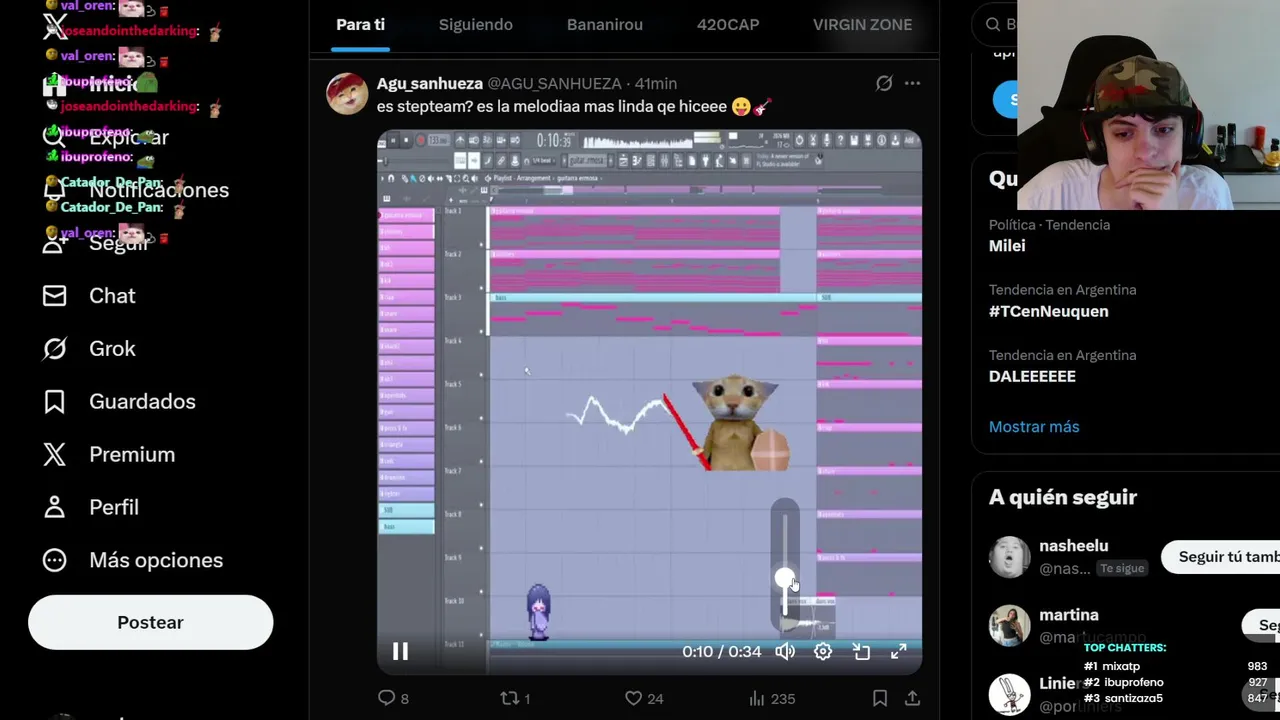Click martina's avatar
This screenshot has width=1280, height=720.
tap(1009, 626)
